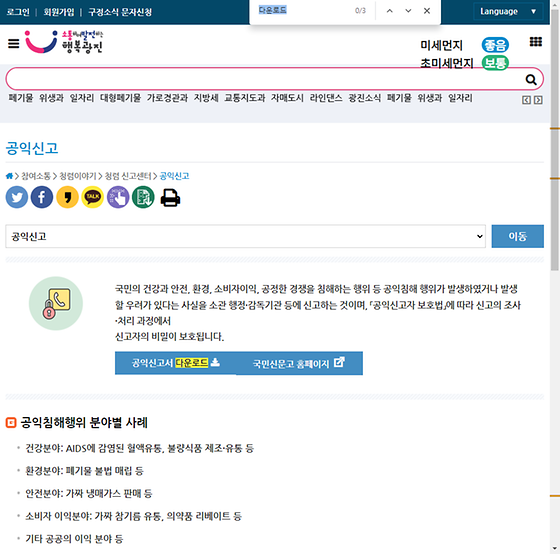Open the Language dropdown
This screenshot has height=554, width=560.
coord(508,11)
